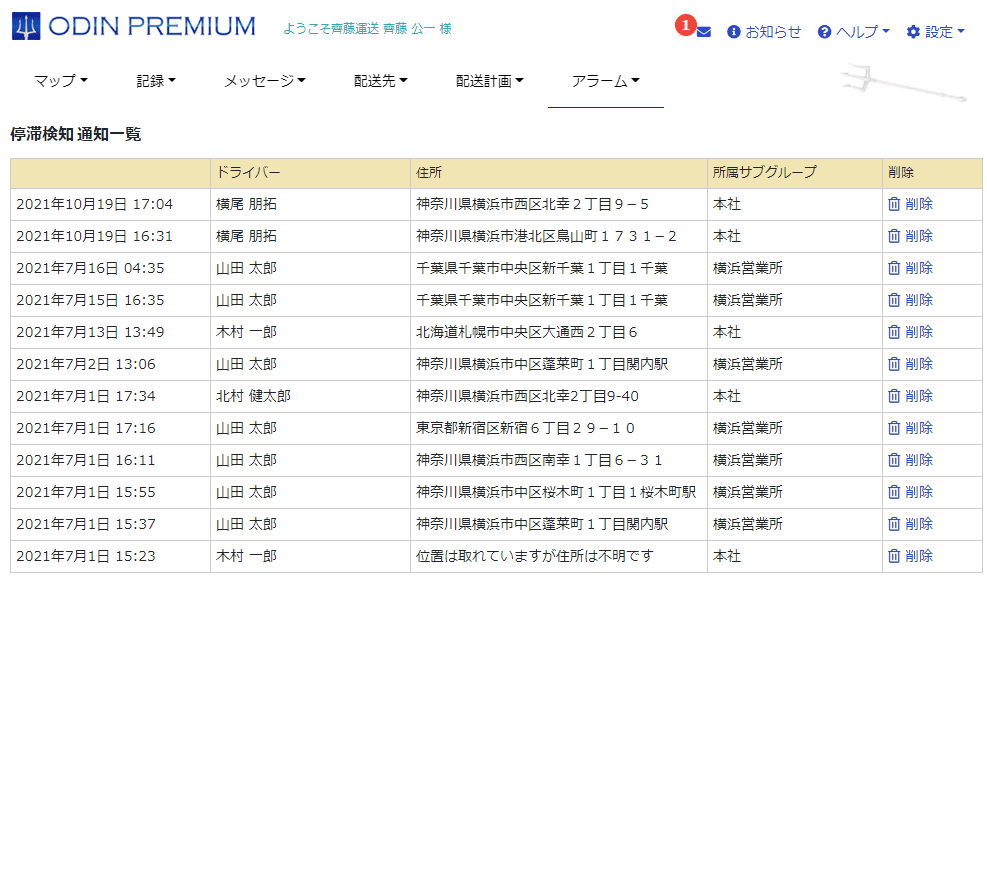Image resolution: width=987 pixels, height=872 pixels.
Task: Open the mail notifications envelope icon
Action: (x=703, y=32)
